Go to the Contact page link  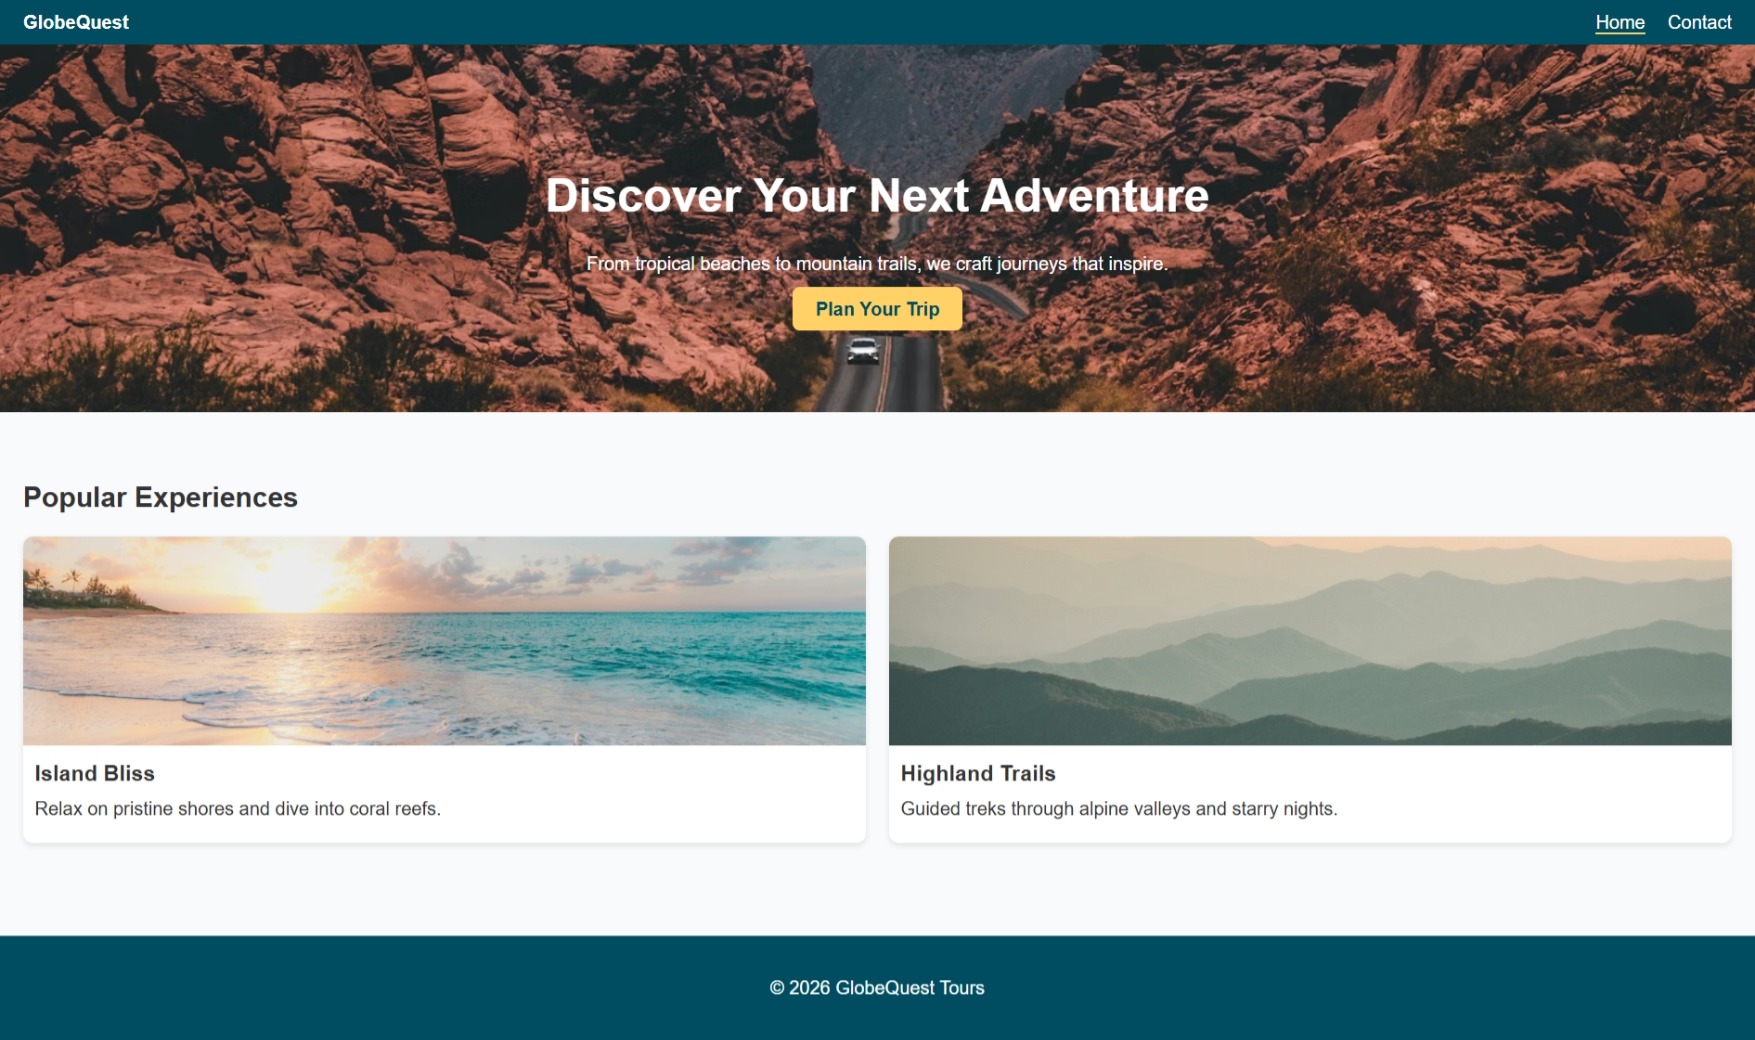[1699, 22]
